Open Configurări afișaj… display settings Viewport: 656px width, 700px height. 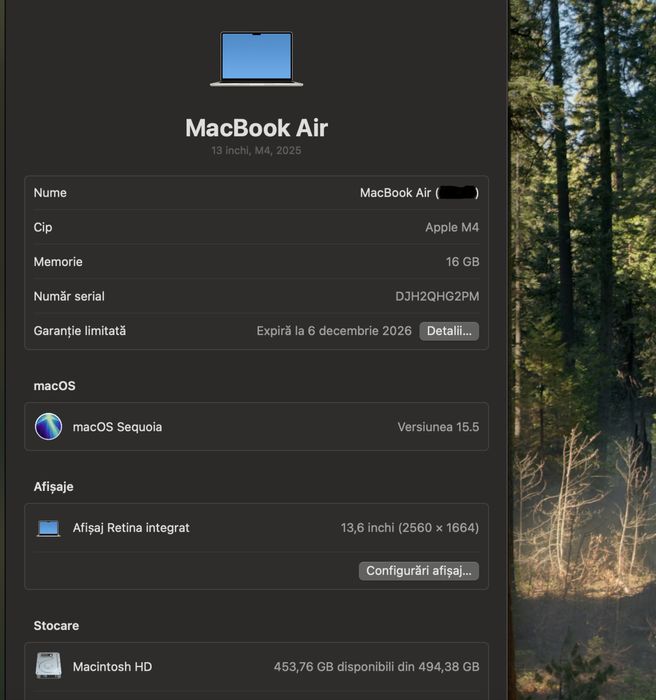point(419,571)
